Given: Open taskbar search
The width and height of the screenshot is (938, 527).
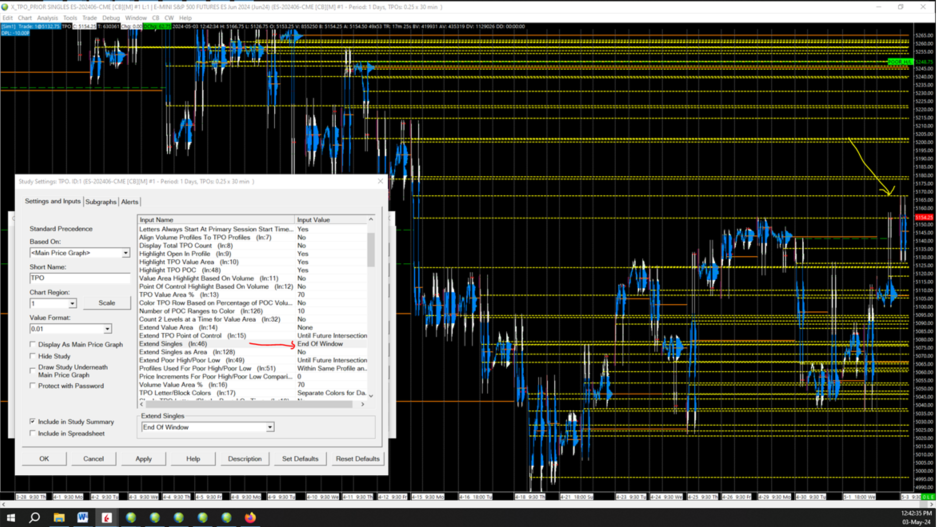Looking at the screenshot, I should point(34,517).
